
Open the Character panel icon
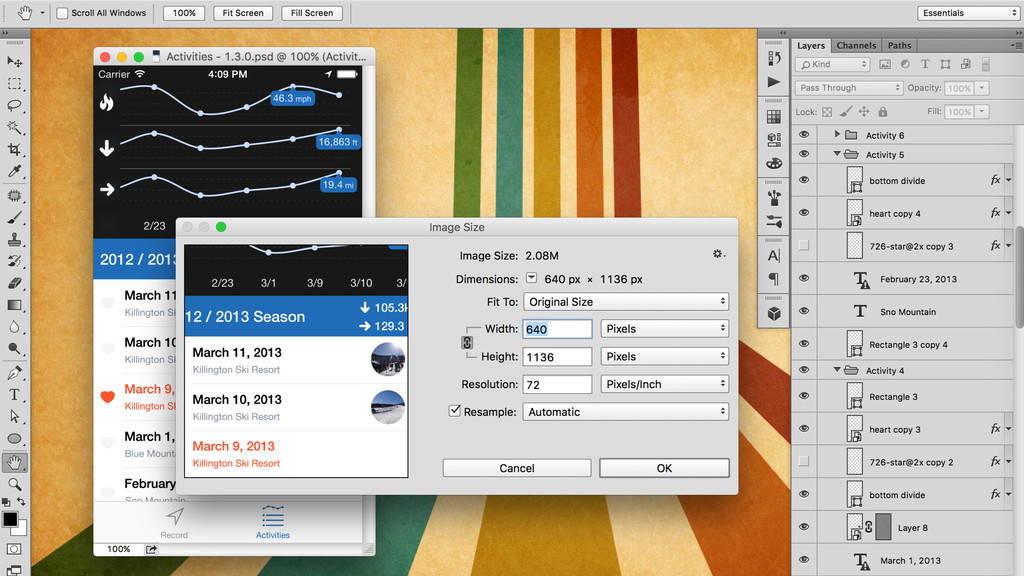(774, 256)
